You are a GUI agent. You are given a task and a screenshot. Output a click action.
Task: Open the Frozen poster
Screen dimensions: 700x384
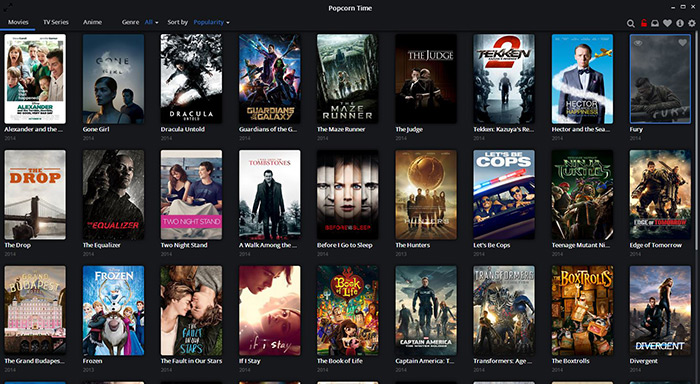113,311
